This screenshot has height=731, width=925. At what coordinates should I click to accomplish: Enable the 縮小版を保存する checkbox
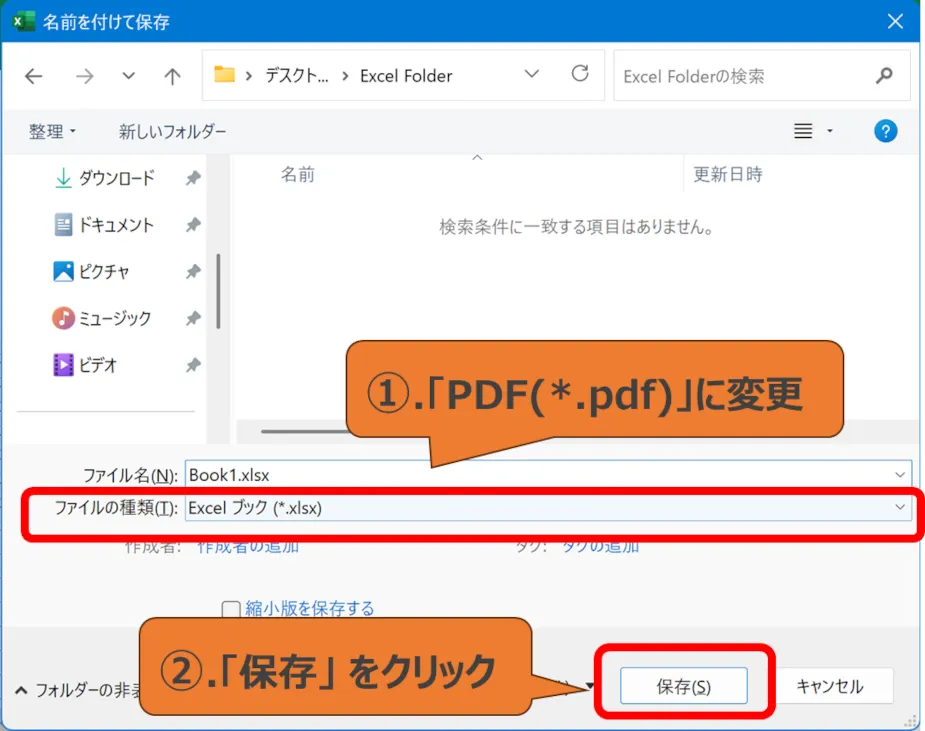click(x=231, y=608)
